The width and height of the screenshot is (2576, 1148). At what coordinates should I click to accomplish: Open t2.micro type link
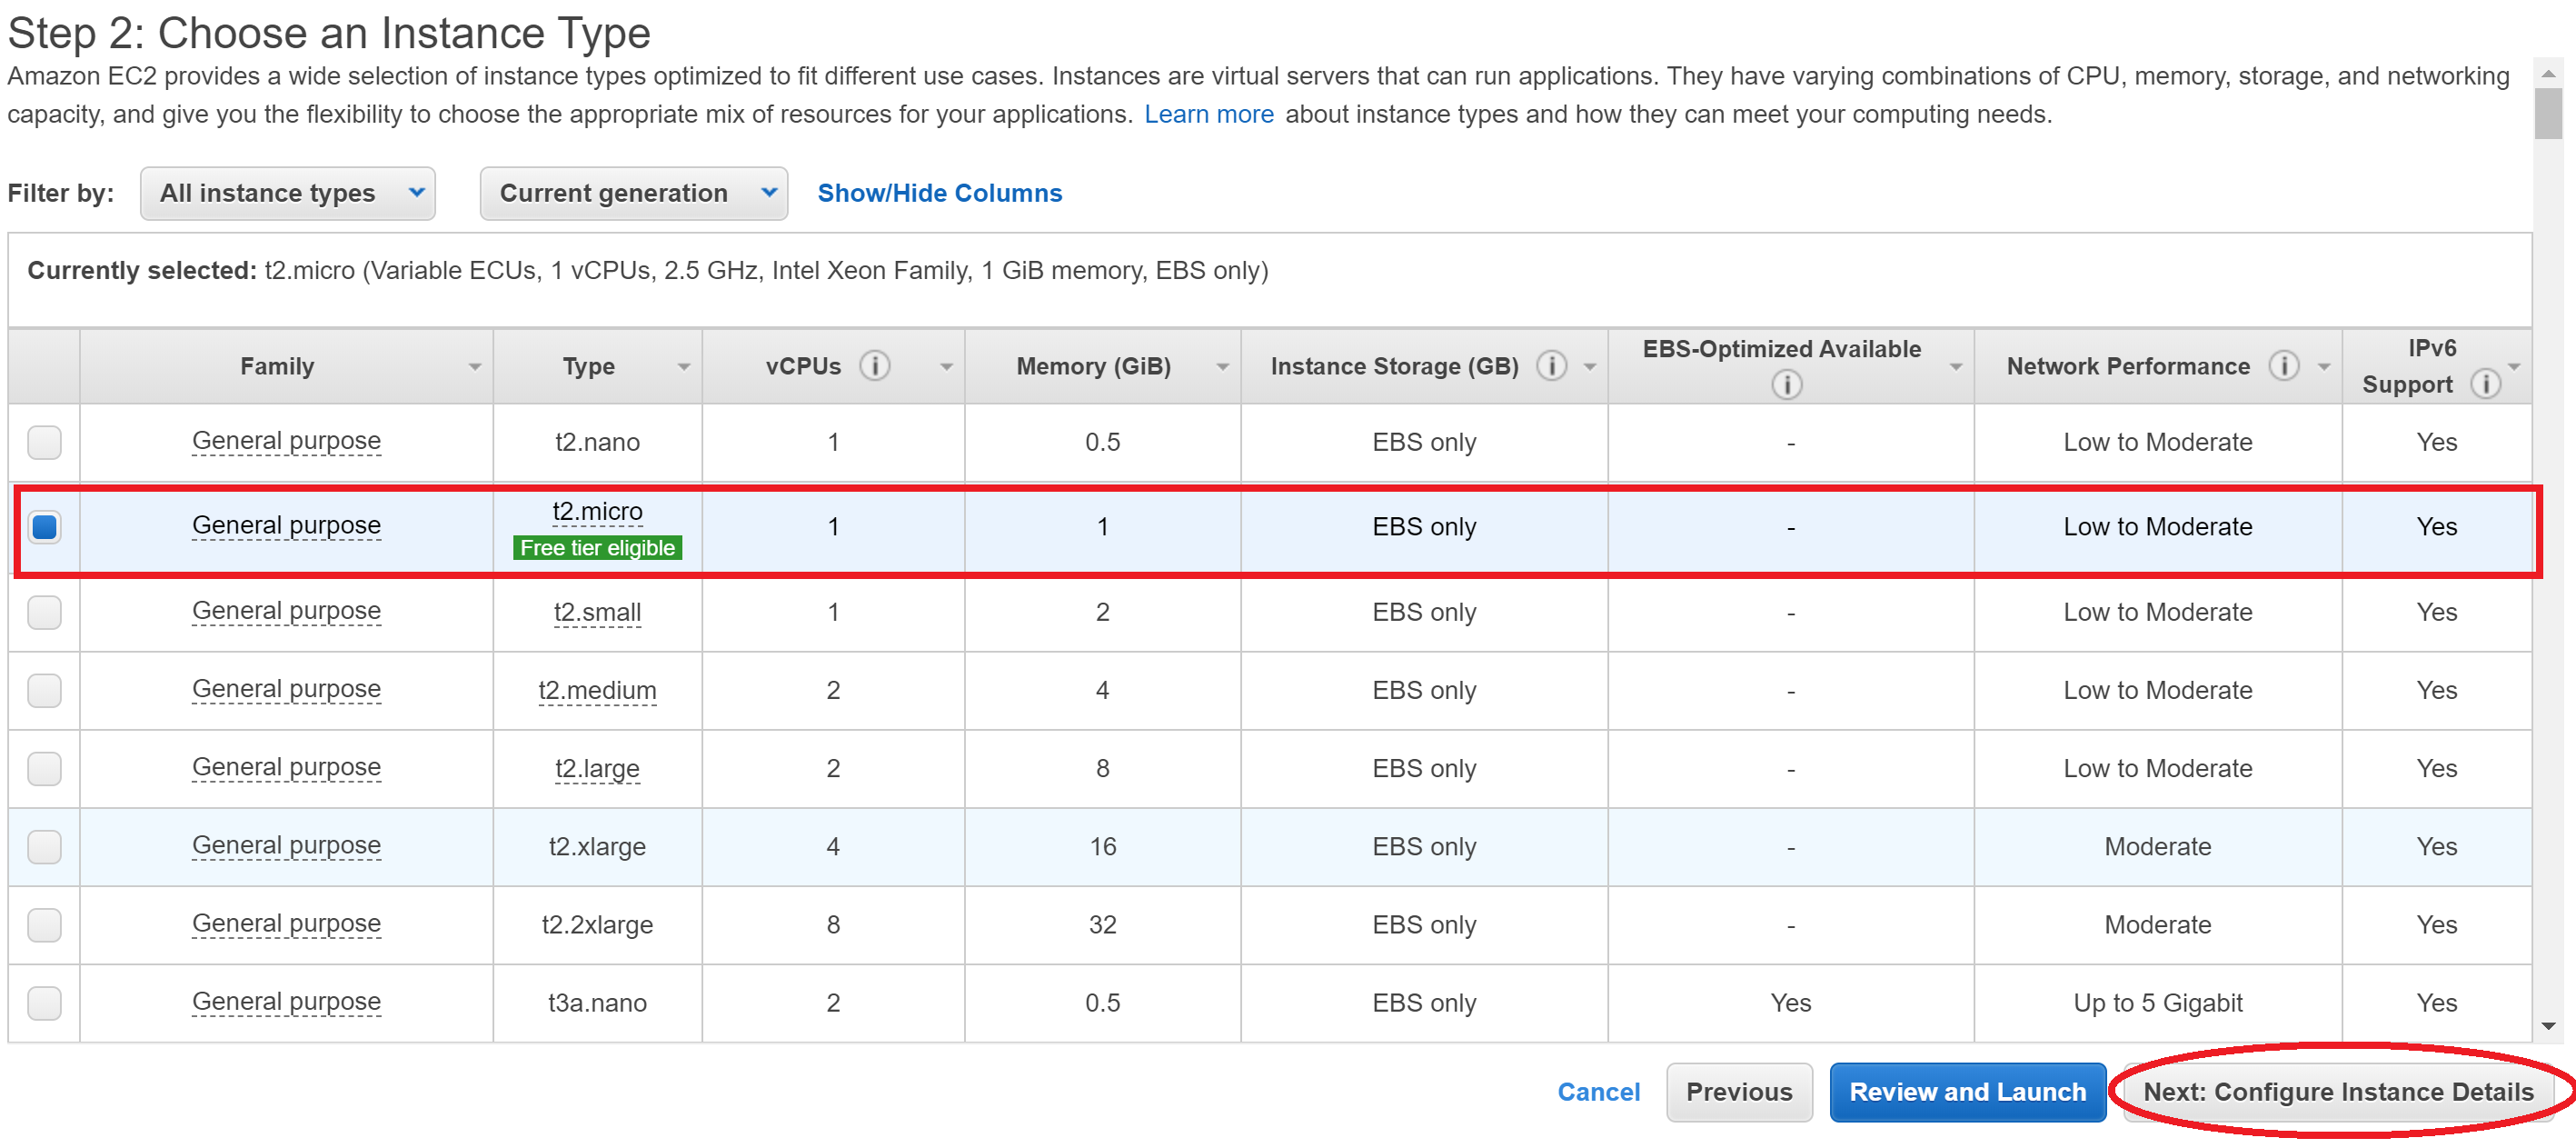[597, 512]
